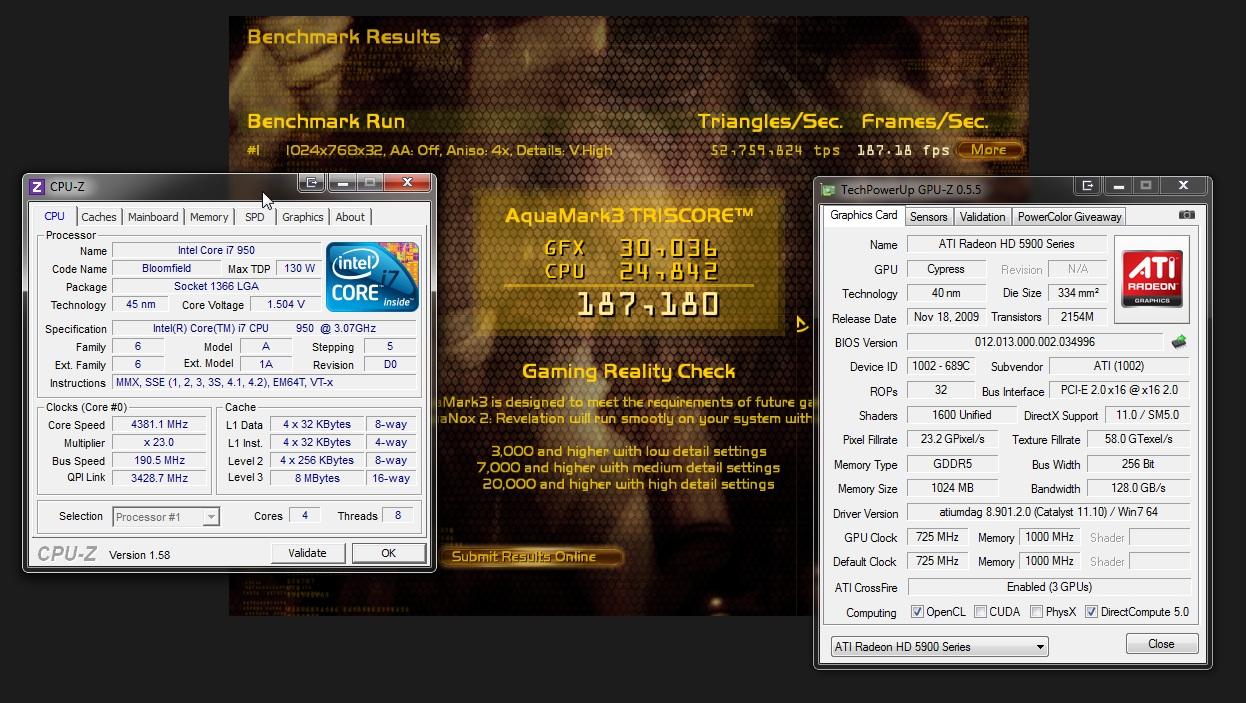Viewport: 1246px width, 703px height.
Task: Click the Threads count value 8
Action: [398, 515]
